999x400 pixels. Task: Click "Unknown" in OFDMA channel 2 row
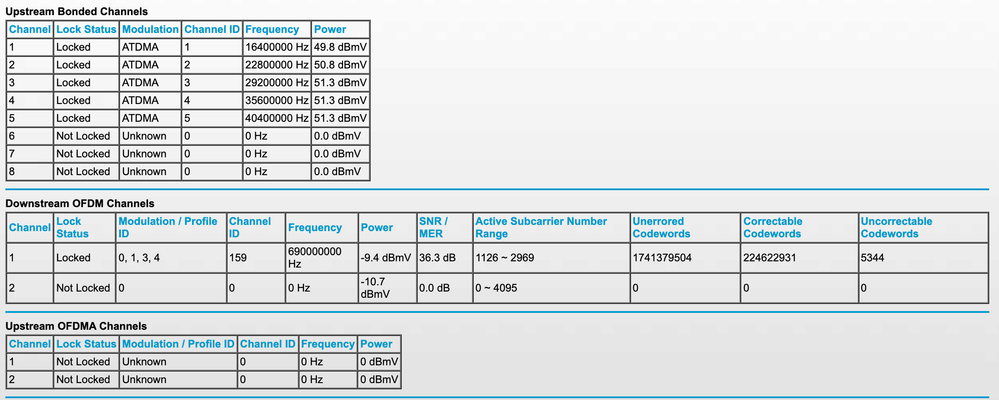144,380
